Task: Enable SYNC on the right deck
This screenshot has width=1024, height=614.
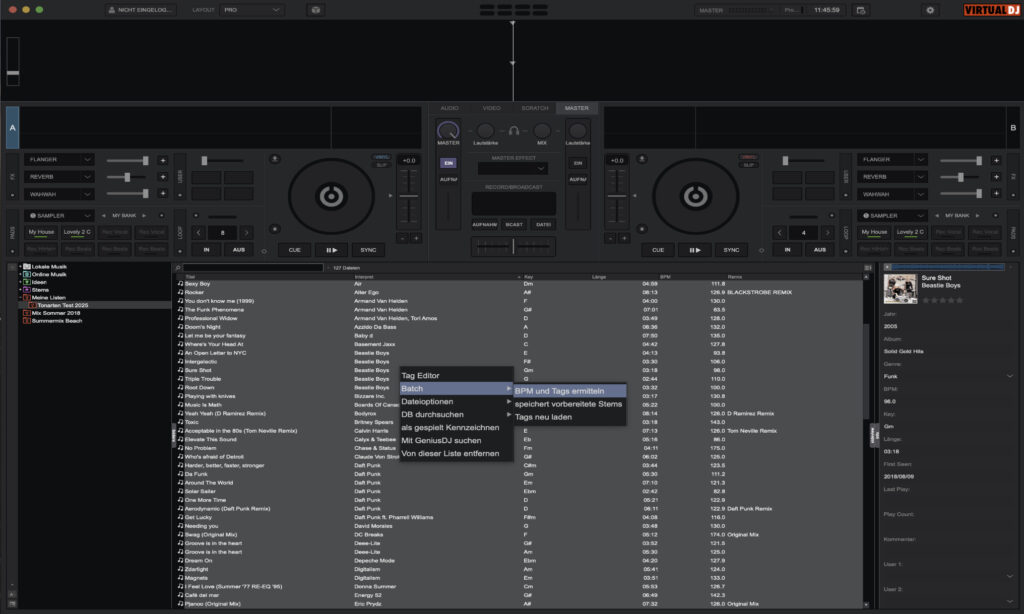Action: [731, 249]
